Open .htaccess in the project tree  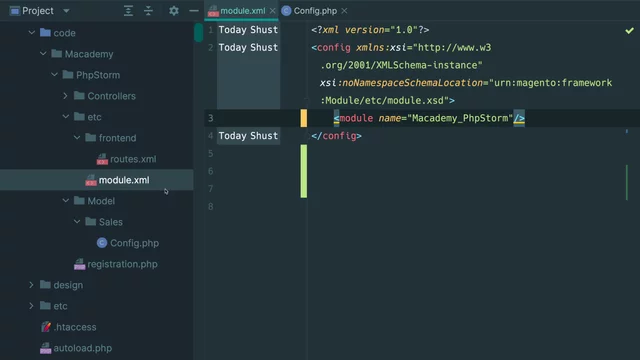75,327
